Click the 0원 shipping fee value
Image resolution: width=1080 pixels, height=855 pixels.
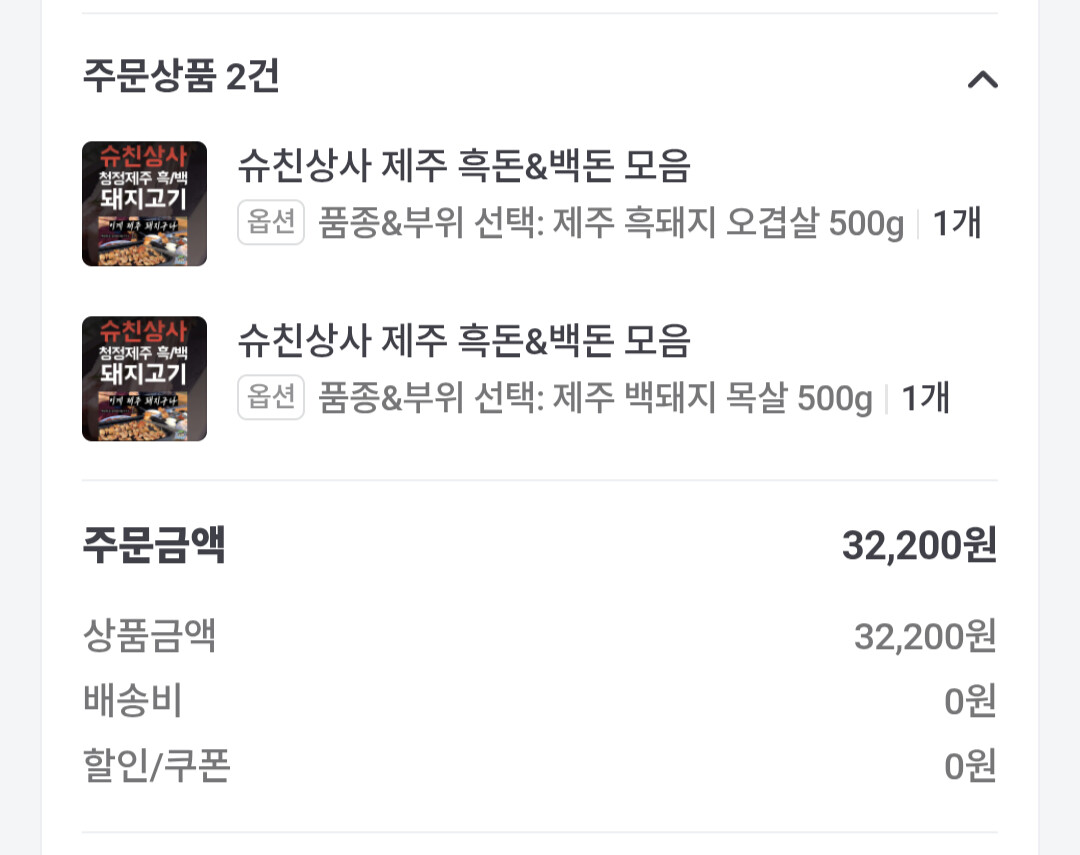click(x=970, y=701)
